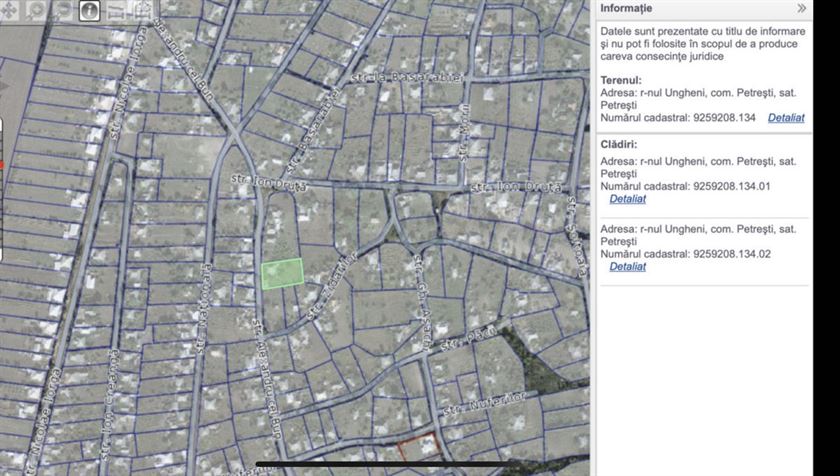Image resolution: width=840 pixels, height=476 pixels.
Task: Open Detaliat link for building 9259208.134.01
Action: click(x=627, y=199)
